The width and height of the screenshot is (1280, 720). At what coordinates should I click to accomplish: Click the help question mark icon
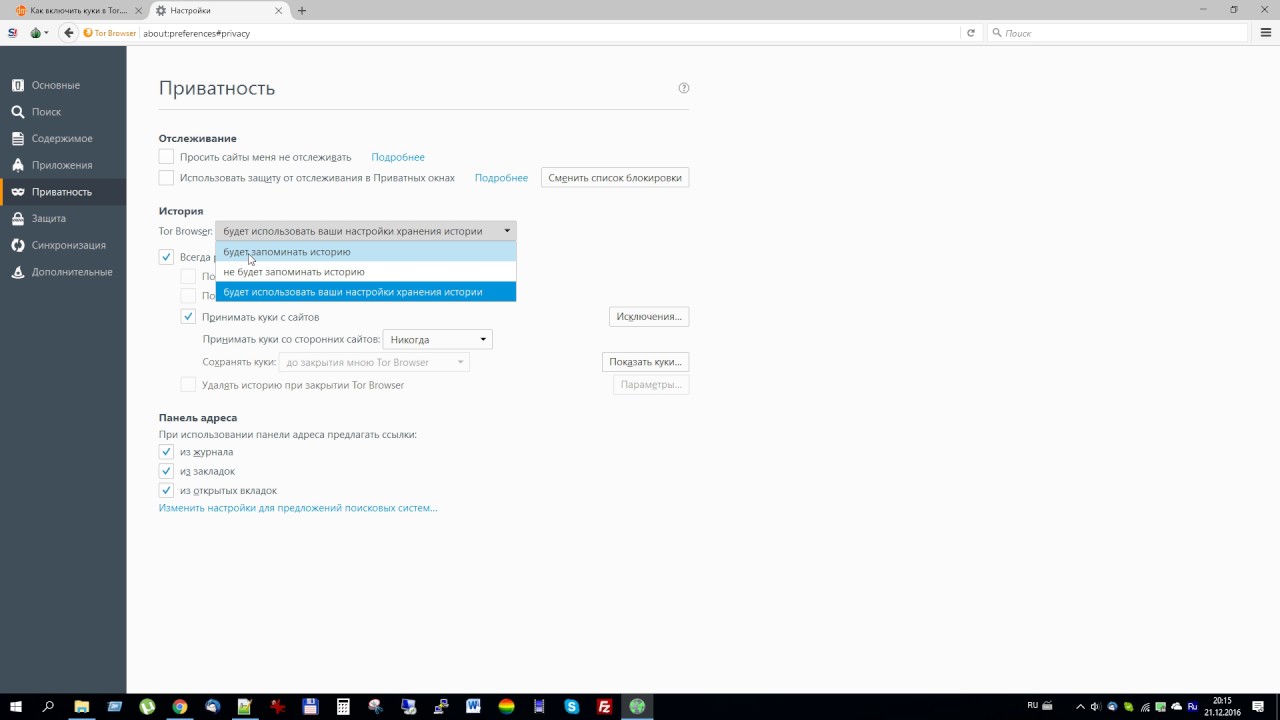pyautogui.click(x=684, y=88)
